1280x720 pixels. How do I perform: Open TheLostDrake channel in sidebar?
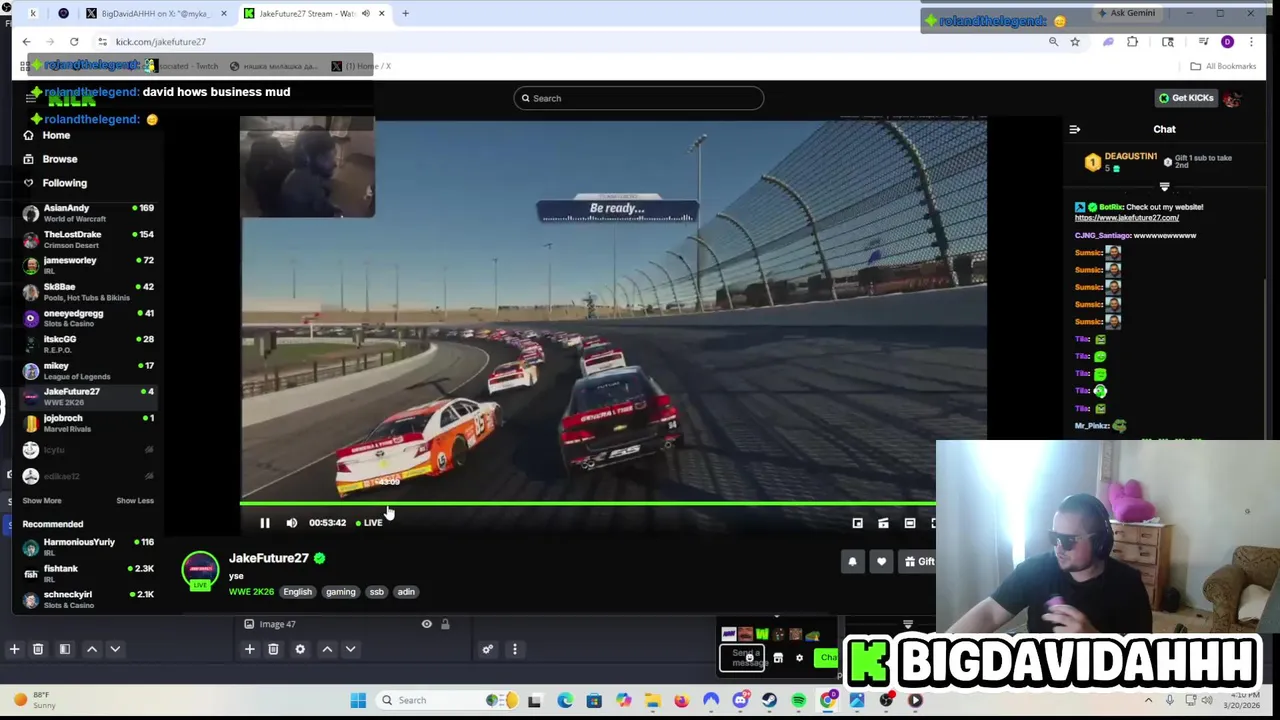[x=88, y=239]
